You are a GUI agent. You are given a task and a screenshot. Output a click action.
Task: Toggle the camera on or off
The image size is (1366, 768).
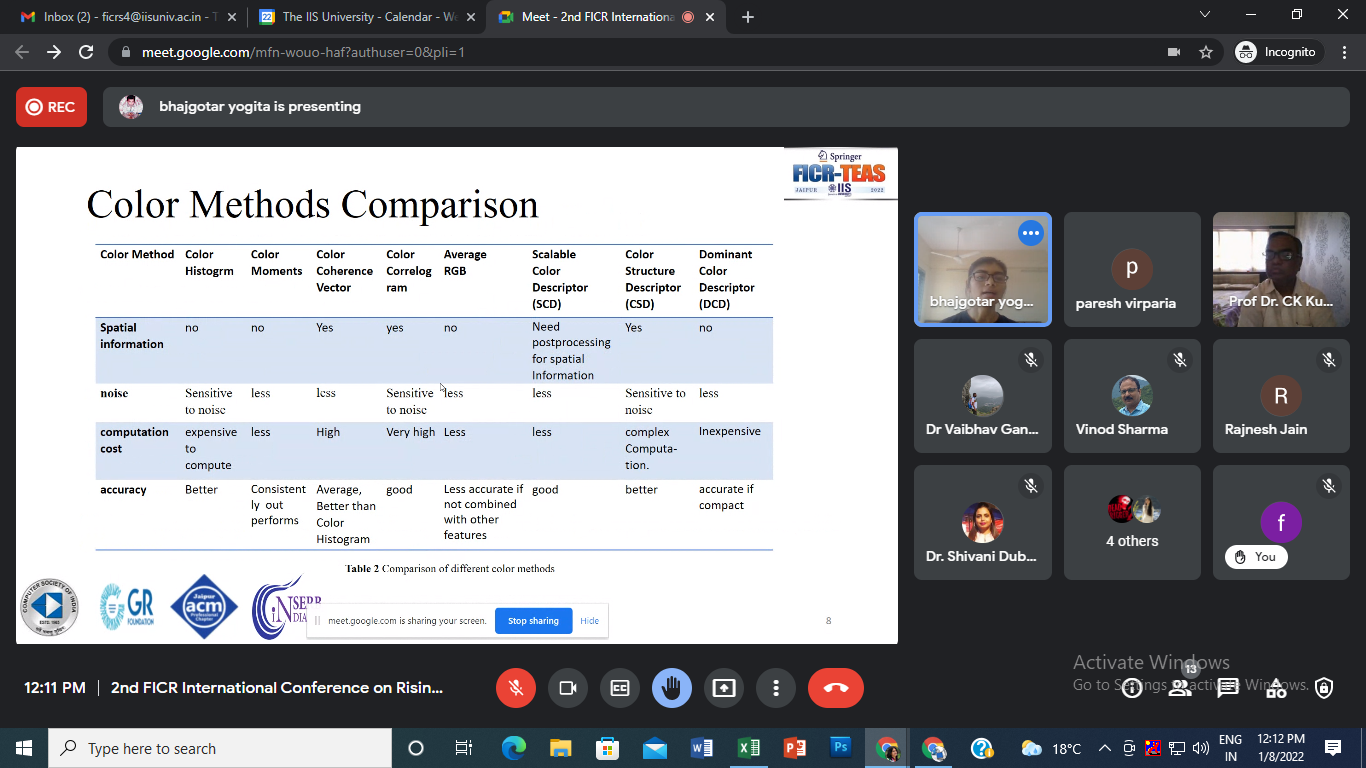tap(568, 688)
